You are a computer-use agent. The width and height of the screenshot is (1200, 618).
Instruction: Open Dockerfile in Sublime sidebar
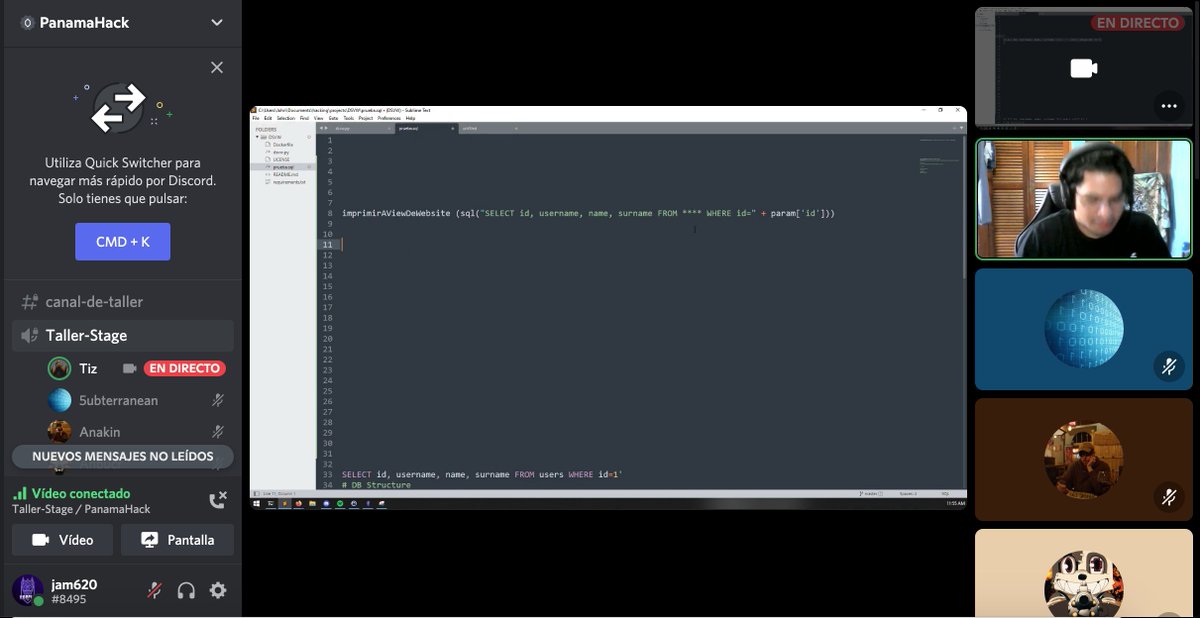(283, 145)
